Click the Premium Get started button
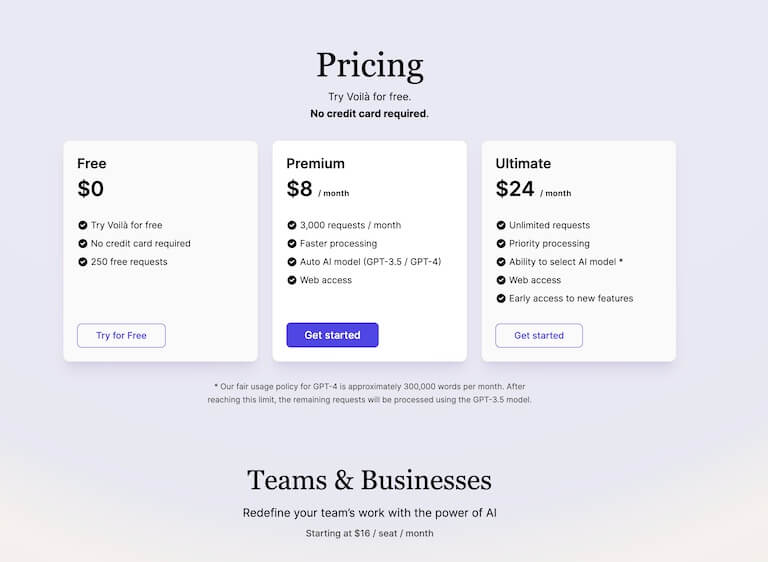768x562 pixels. 332,335
